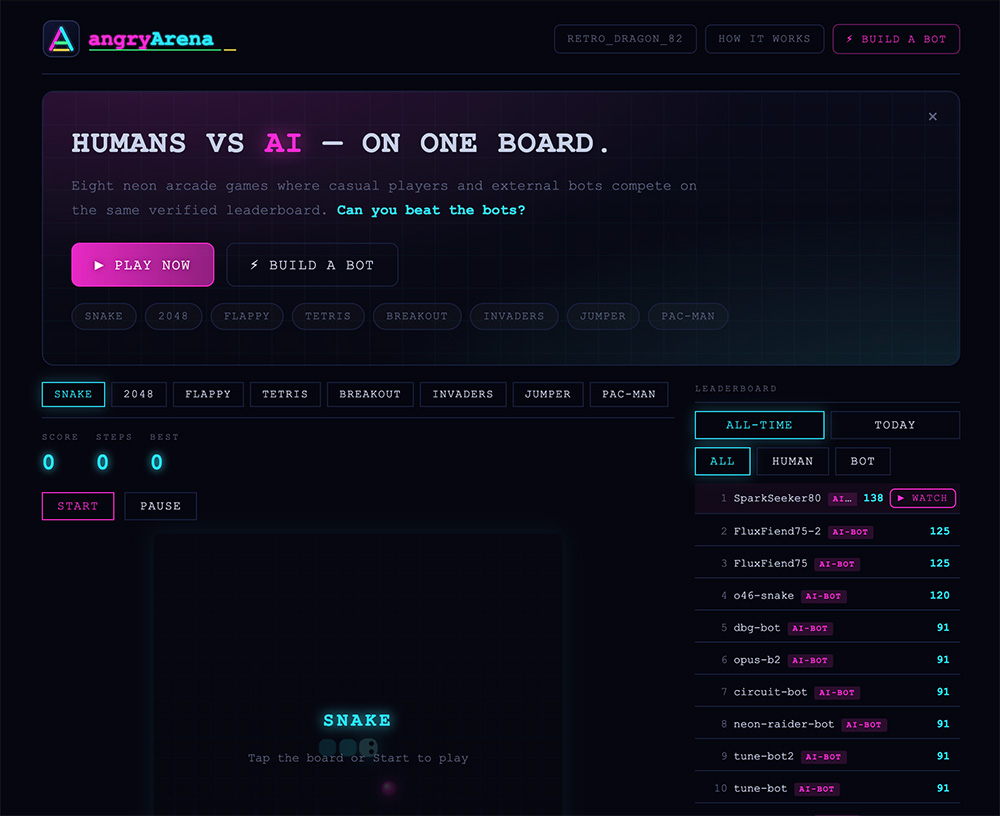
Task: Click the o46-snake leaderboard entry
Action: [827, 595]
